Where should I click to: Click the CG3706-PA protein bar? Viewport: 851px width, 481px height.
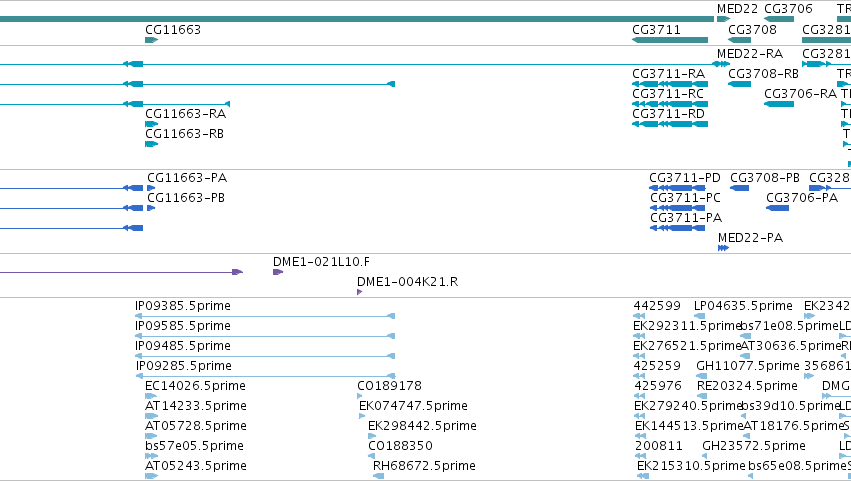pyautogui.click(x=777, y=208)
